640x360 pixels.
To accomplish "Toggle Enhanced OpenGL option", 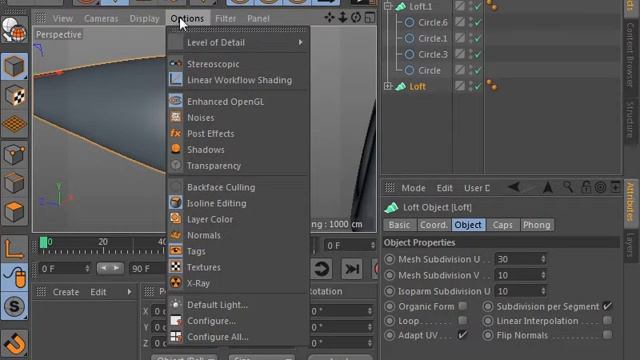I will (x=238, y=102).
